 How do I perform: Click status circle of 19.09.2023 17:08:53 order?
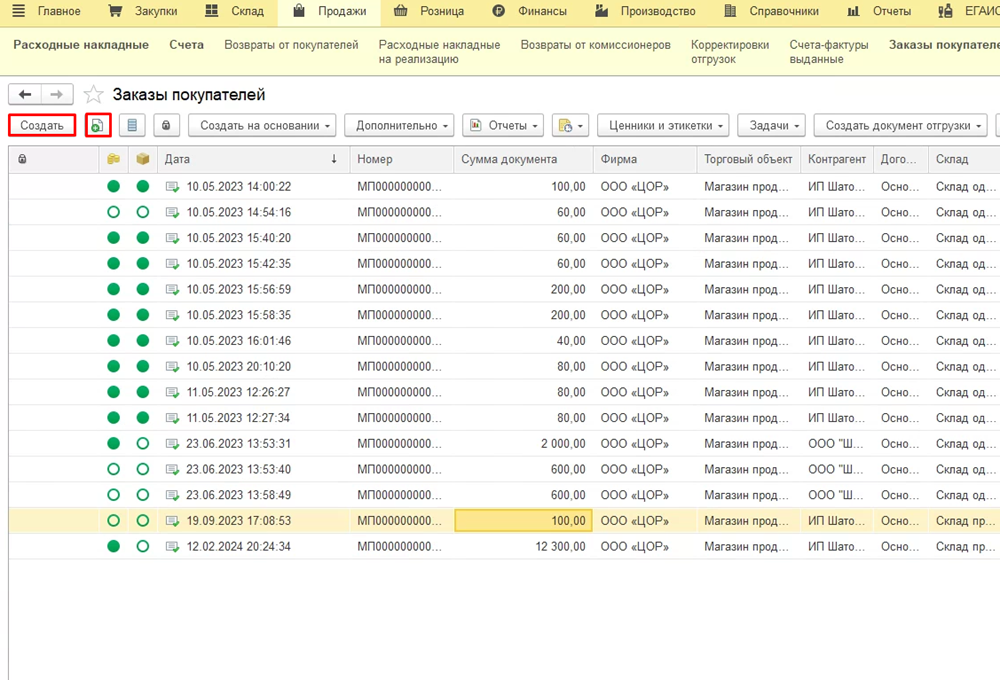tap(113, 520)
